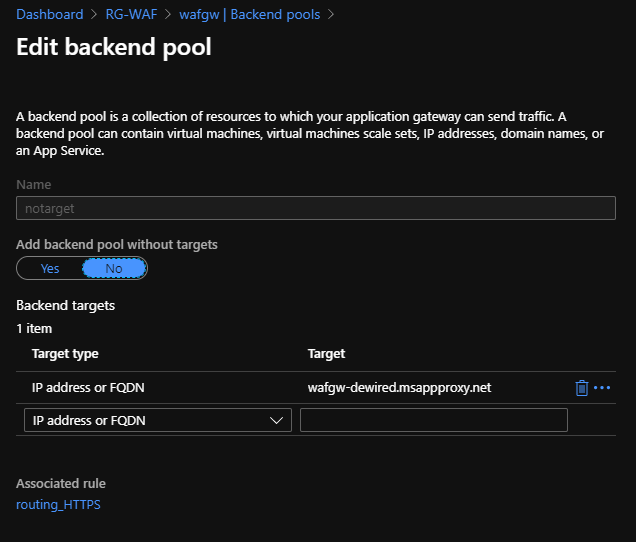Click the chevron after RG-WAF breadcrumb

[x=167, y=15]
